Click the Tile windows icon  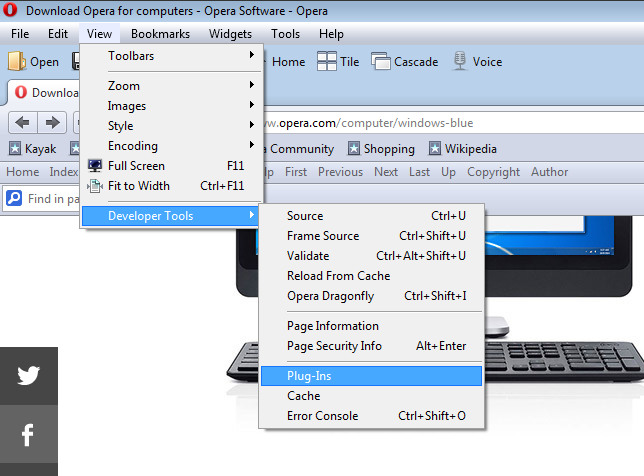(327, 61)
